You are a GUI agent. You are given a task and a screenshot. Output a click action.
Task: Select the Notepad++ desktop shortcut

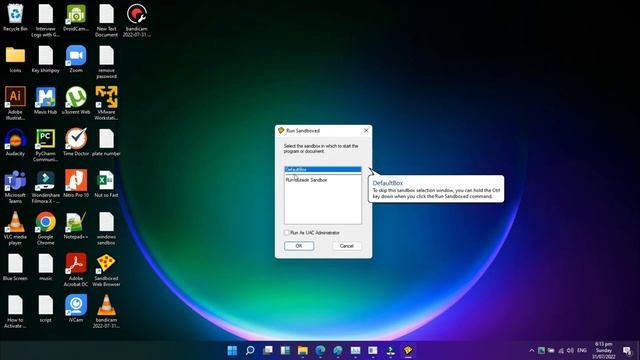(x=76, y=226)
